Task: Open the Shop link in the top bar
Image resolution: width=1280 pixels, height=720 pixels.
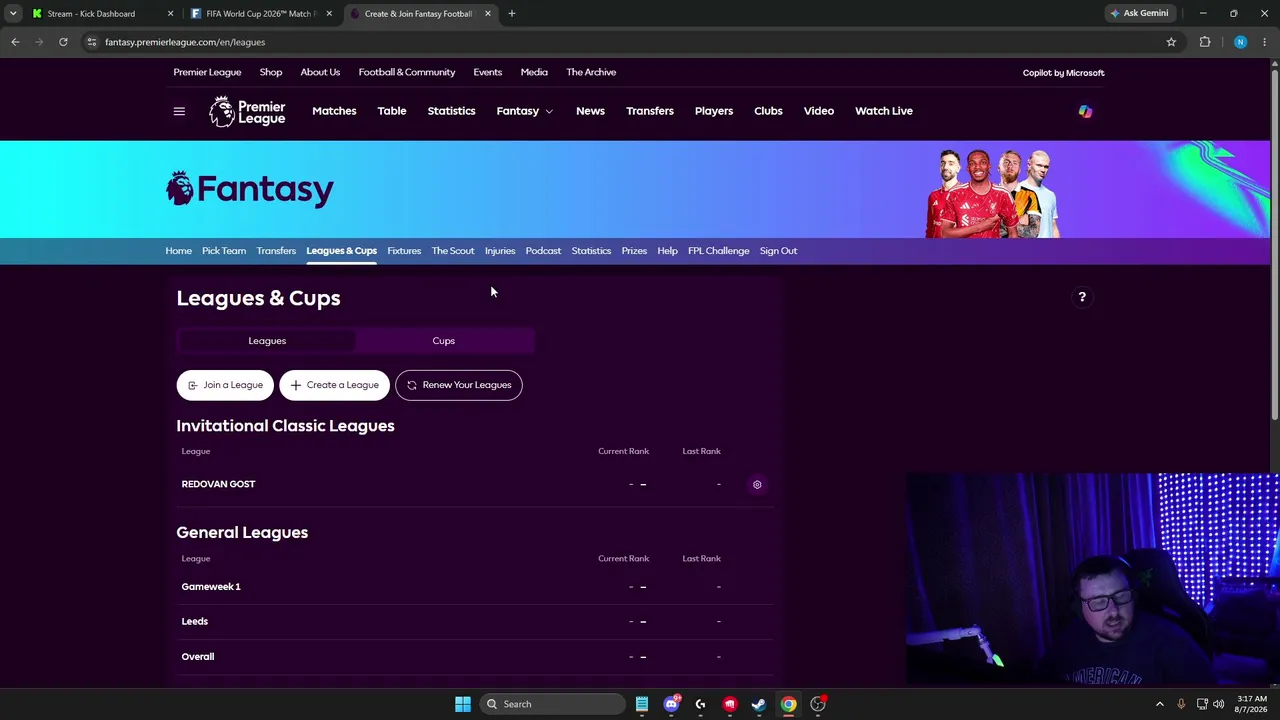Action: [271, 72]
